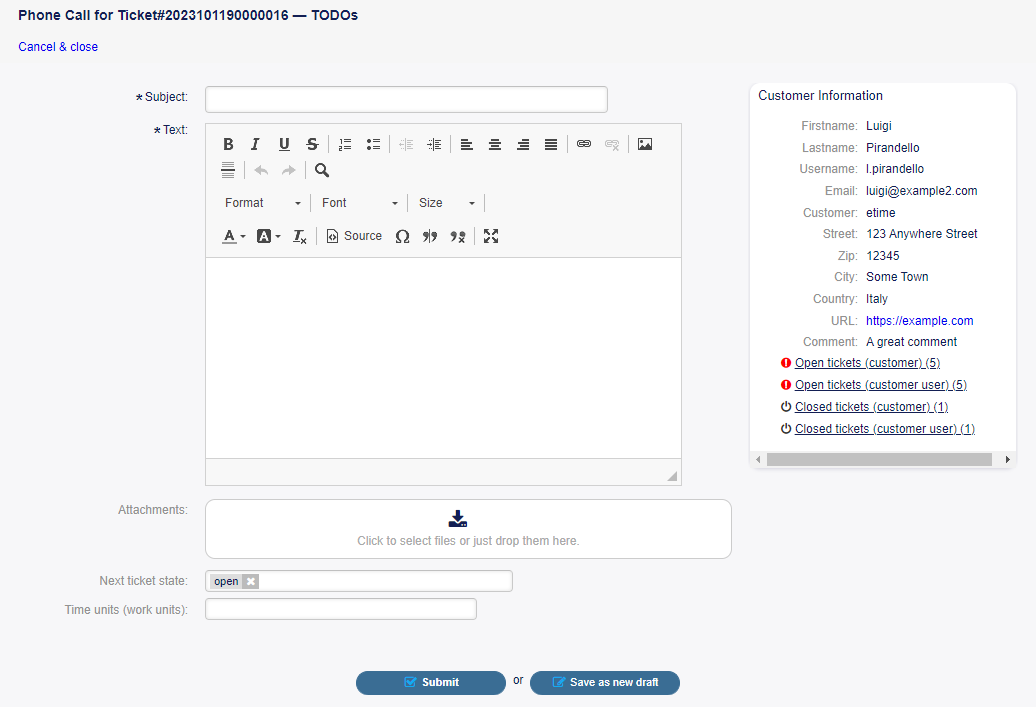The height and width of the screenshot is (707, 1036).
Task: Click into the Subject input field
Action: pos(406,99)
